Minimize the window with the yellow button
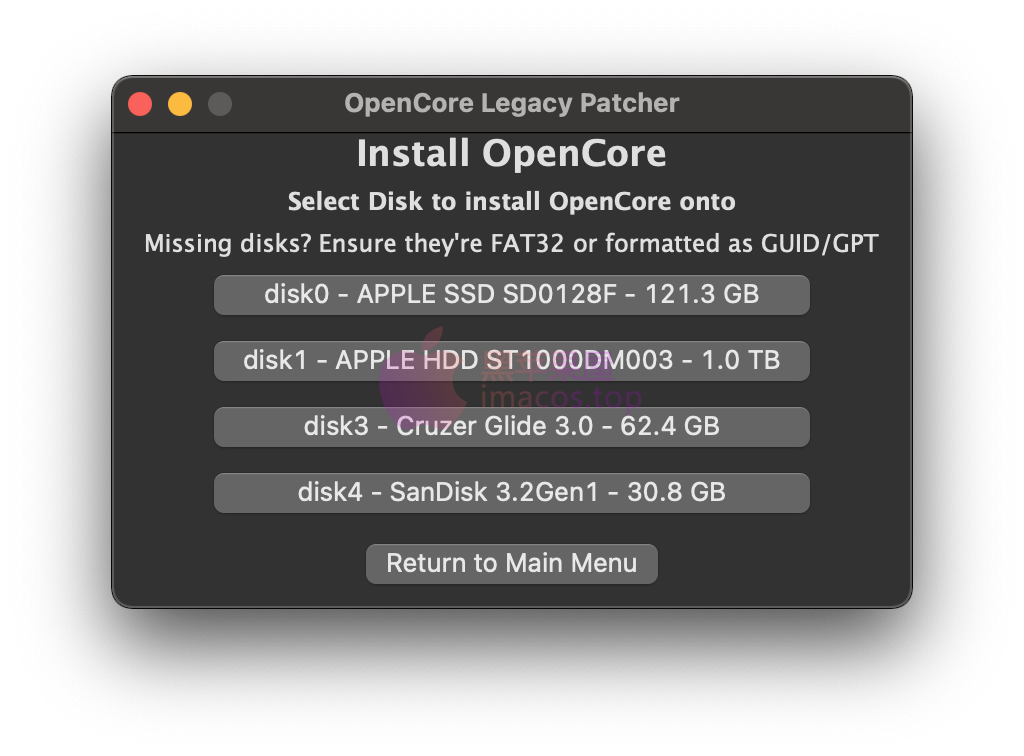 coord(180,104)
